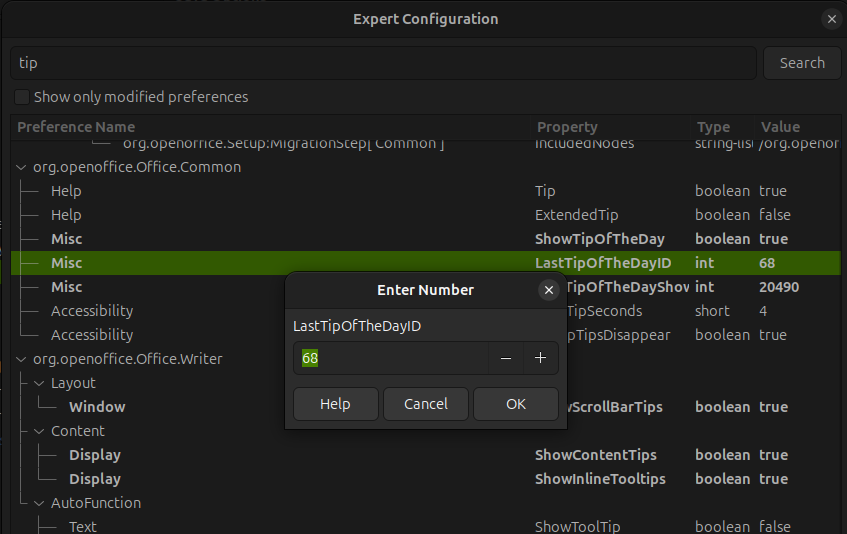Viewport: 847px width, 534px height.
Task: Enable Show only modified preferences checkbox
Action: (22, 97)
